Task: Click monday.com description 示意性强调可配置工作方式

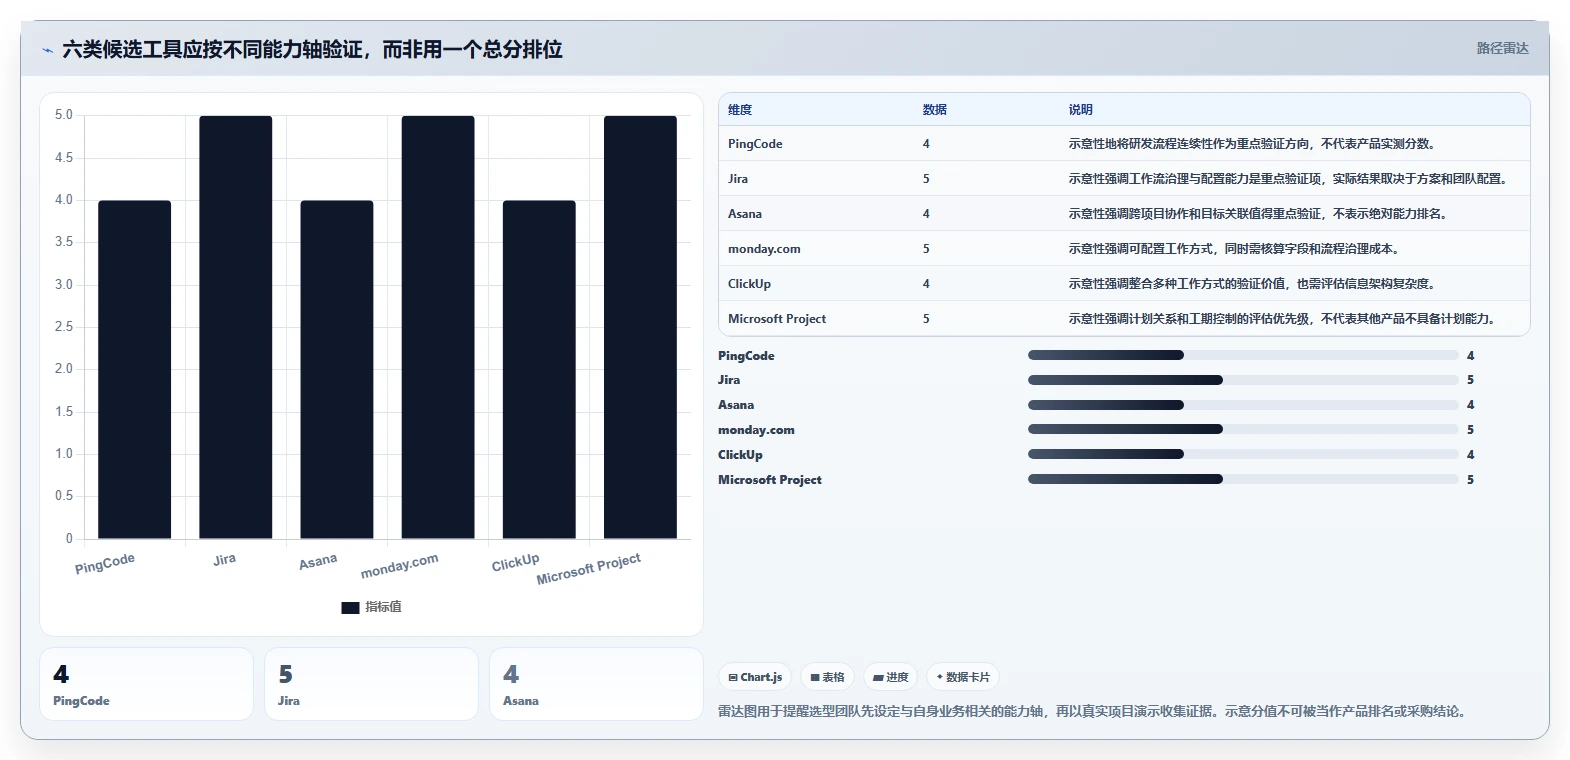Action: (1236, 249)
